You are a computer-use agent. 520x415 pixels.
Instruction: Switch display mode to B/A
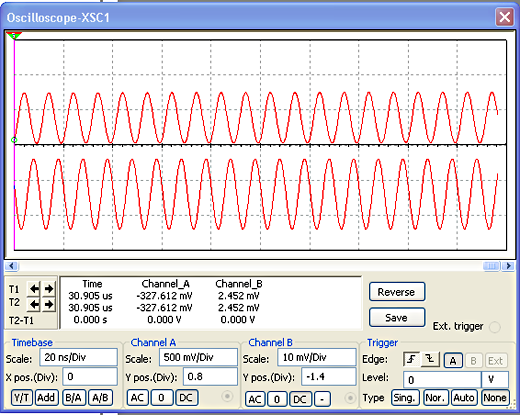[74, 398]
